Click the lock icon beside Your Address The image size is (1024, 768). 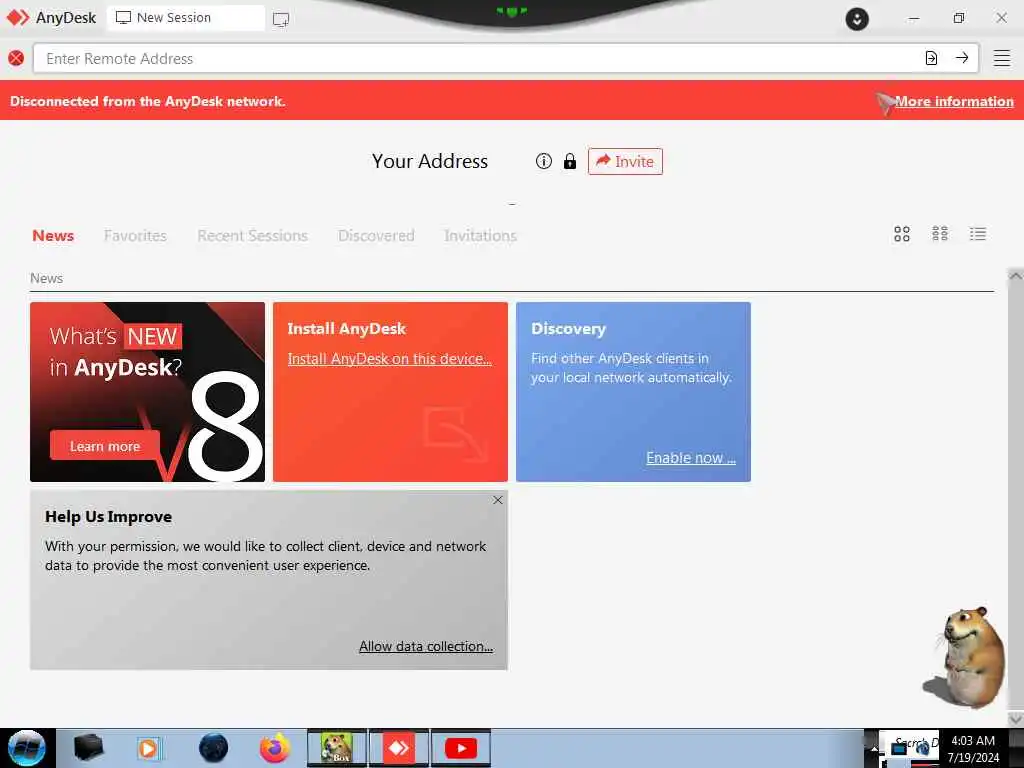(x=570, y=161)
